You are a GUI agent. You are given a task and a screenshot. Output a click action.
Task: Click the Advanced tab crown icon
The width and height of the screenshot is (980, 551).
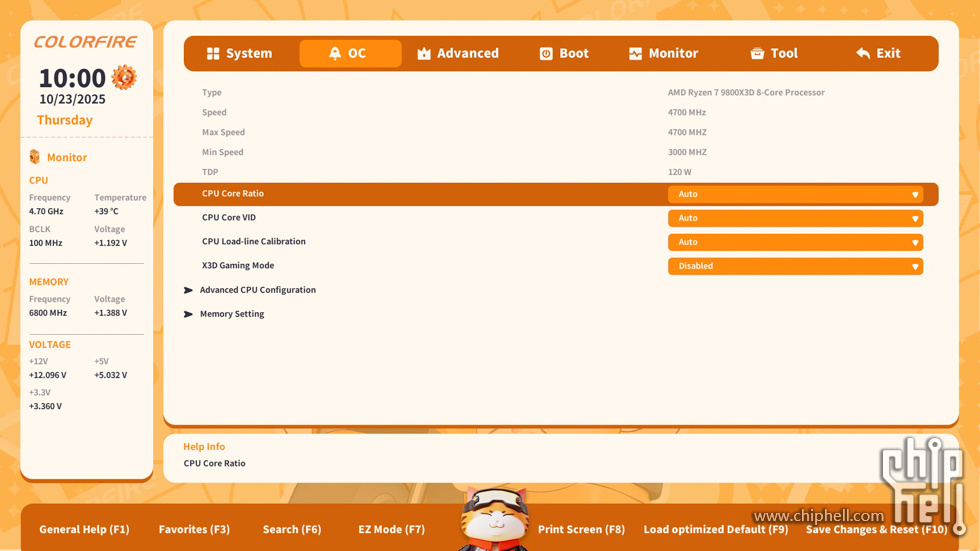pyautogui.click(x=424, y=54)
